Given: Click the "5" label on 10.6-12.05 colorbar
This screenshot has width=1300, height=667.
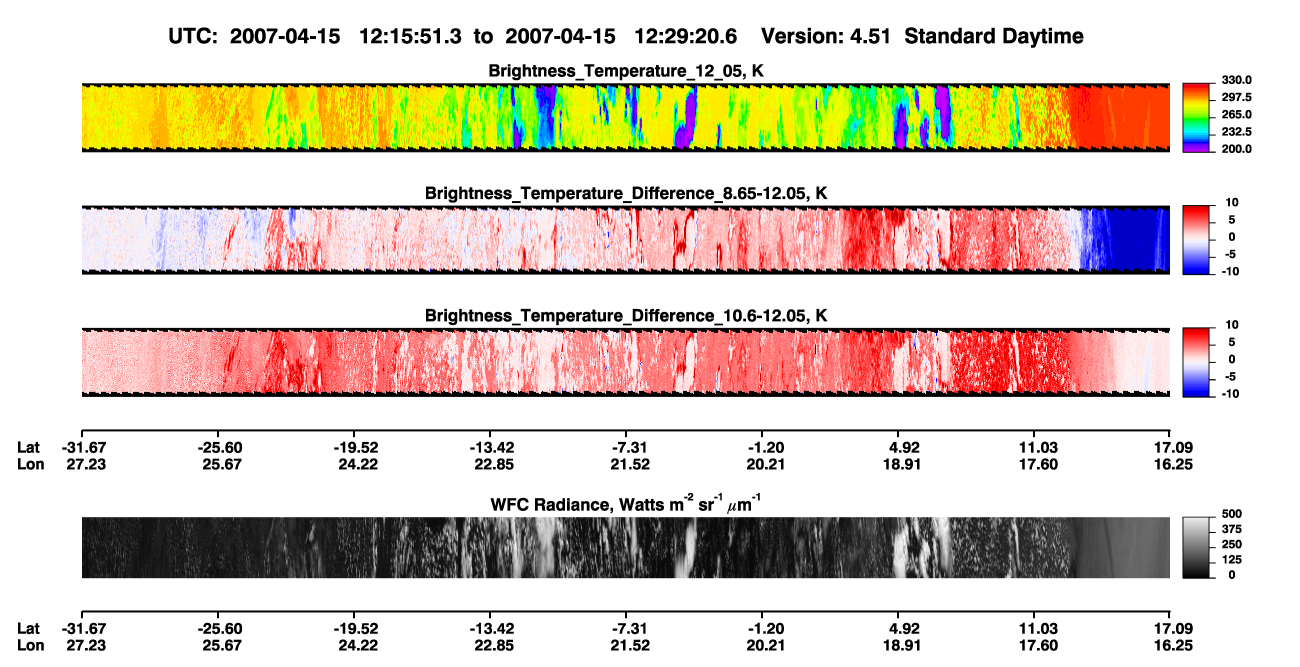Looking at the screenshot, I should [x=1234, y=342].
